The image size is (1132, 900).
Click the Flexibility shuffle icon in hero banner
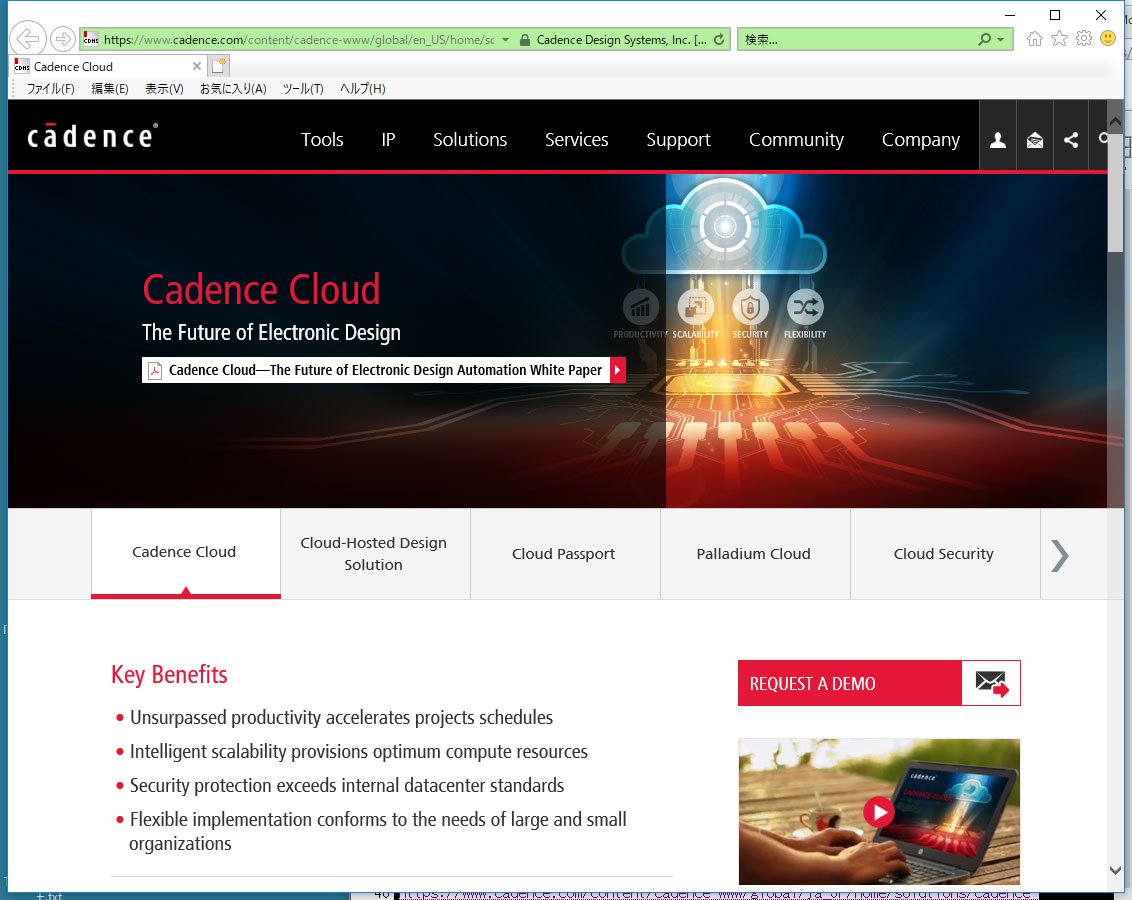click(805, 307)
